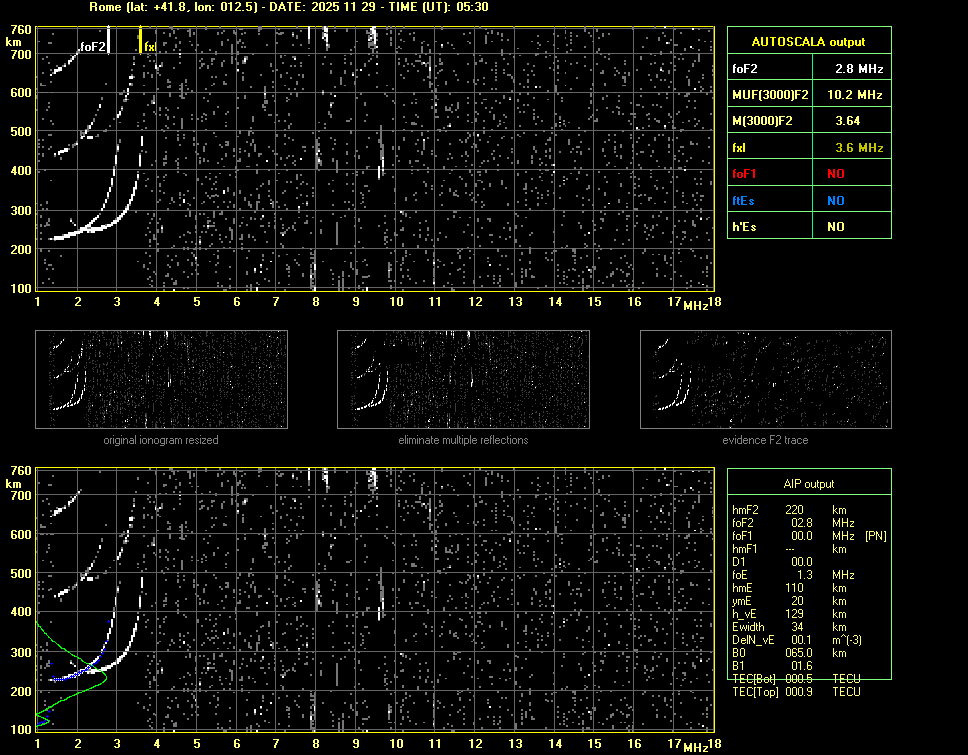The height and width of the screenshot is (755, 968).
Task: Click the 'original ionogram resized' thumbnail
Action: [x=161, y=379]
